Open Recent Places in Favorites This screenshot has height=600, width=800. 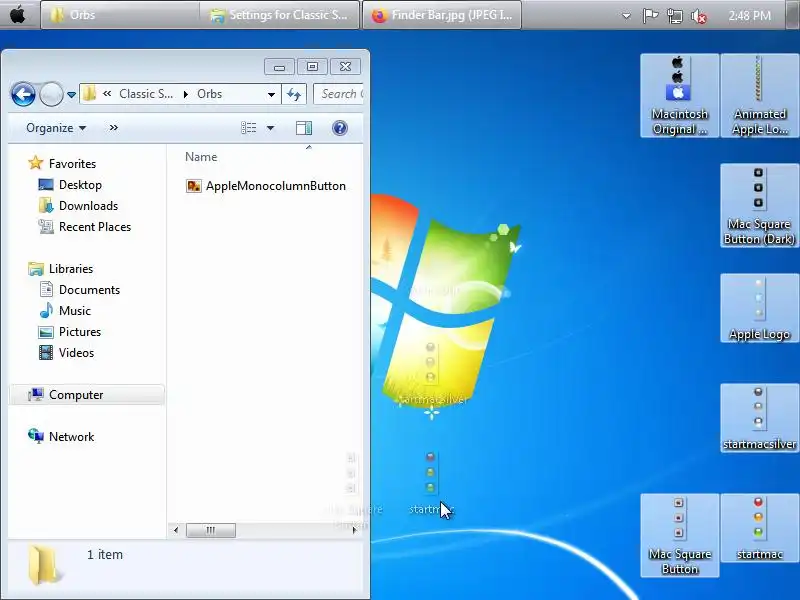pos(95,227)
